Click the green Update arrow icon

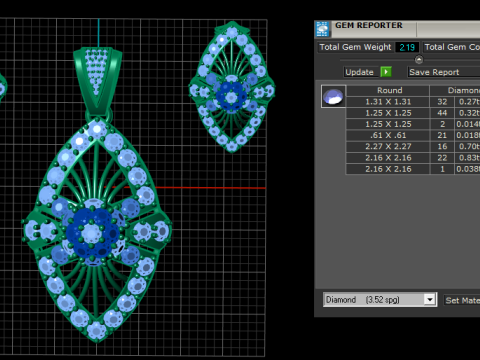(x=386, y=72)
